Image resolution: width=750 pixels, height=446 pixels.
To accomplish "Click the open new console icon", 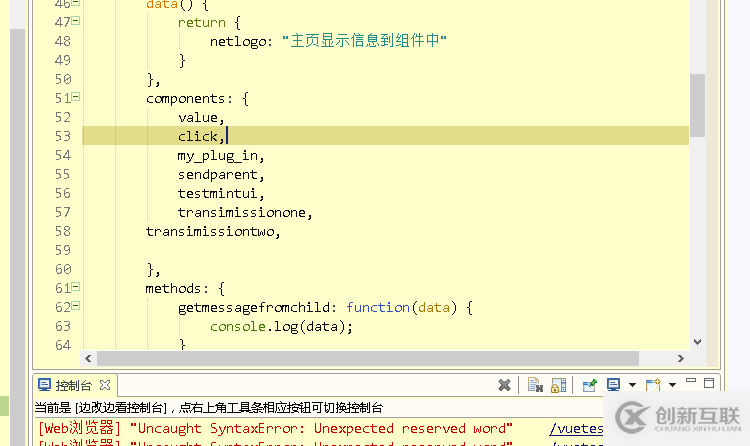I will point(652,385).
